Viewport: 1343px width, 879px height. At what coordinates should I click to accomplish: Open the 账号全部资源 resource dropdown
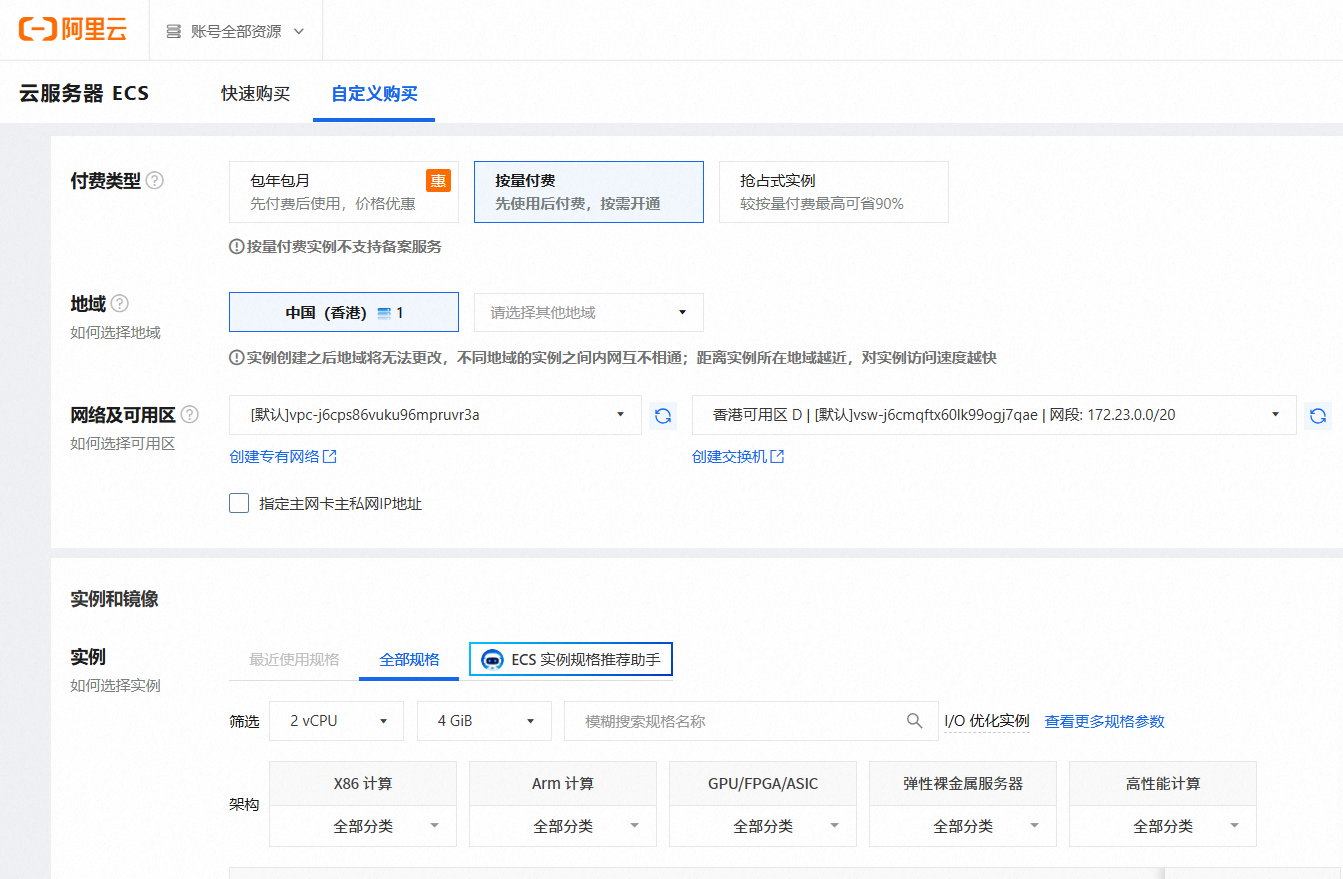click(236, 30)
